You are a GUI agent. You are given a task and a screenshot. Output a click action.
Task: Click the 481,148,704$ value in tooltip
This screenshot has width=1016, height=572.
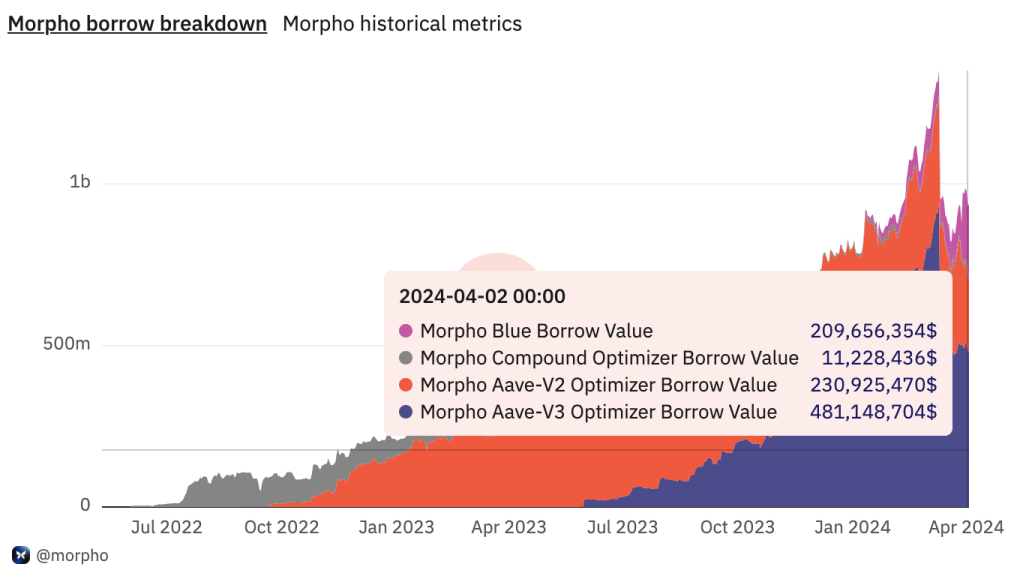click(x=873, y=412)
